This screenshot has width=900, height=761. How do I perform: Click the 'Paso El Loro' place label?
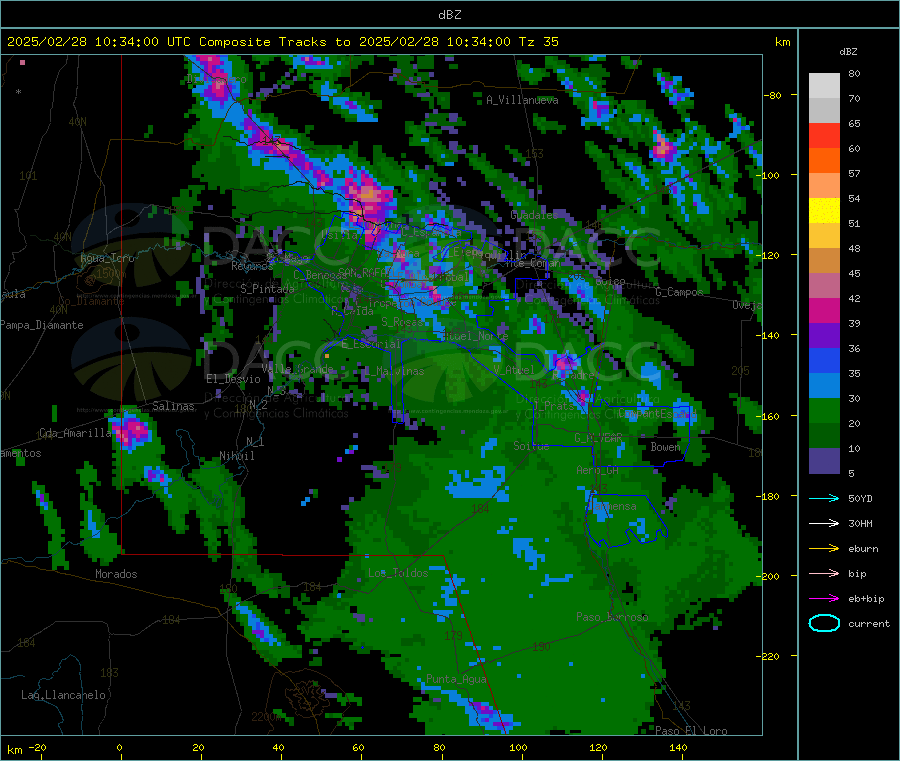coord(692,731)
